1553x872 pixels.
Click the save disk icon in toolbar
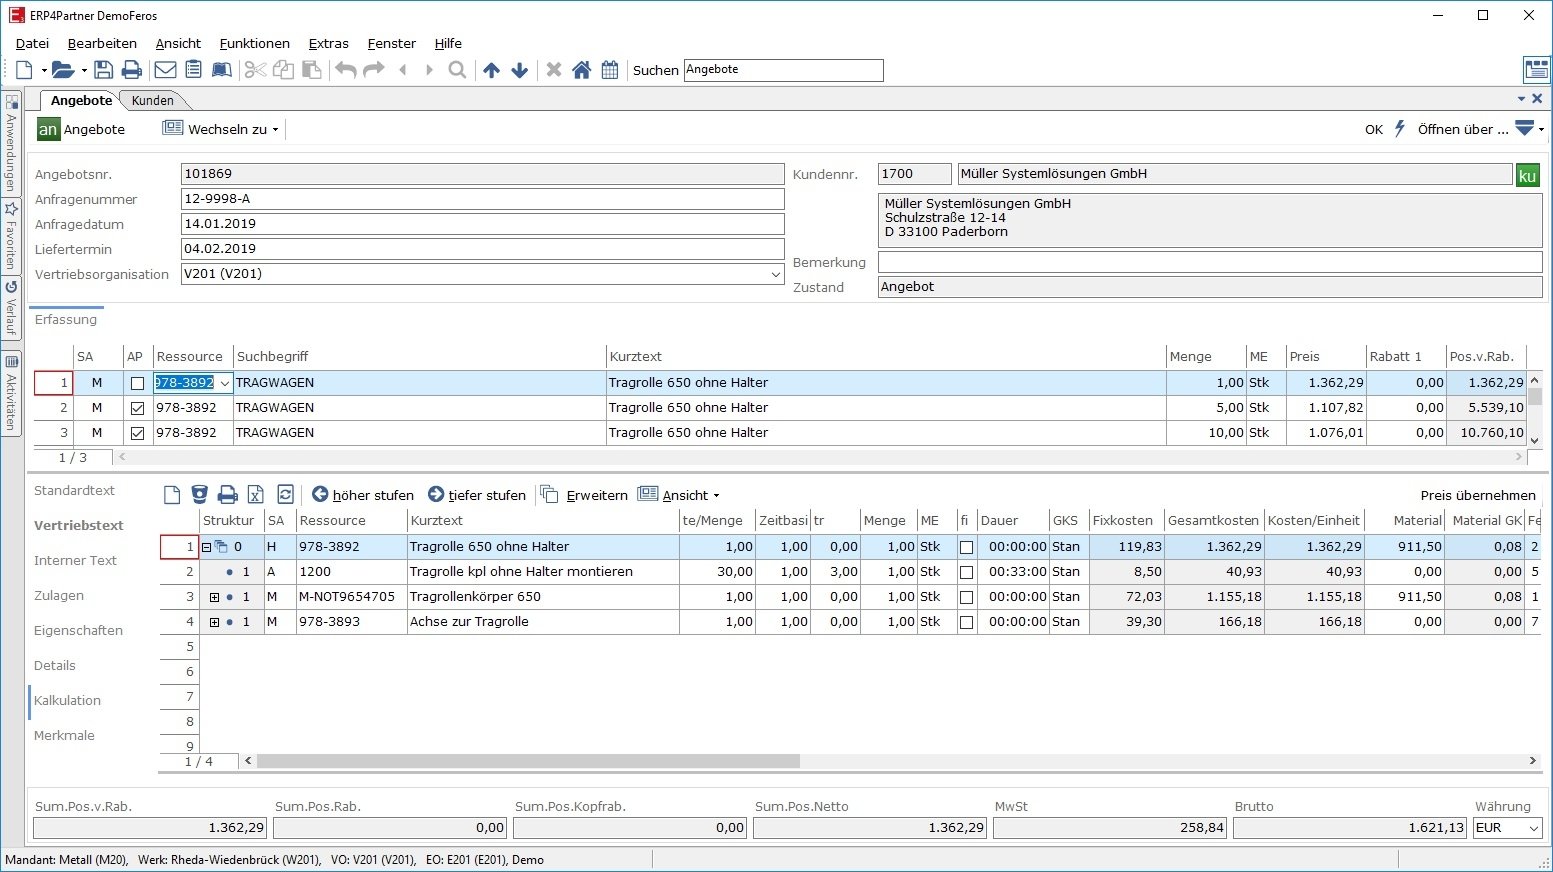(x=103, y=70)
